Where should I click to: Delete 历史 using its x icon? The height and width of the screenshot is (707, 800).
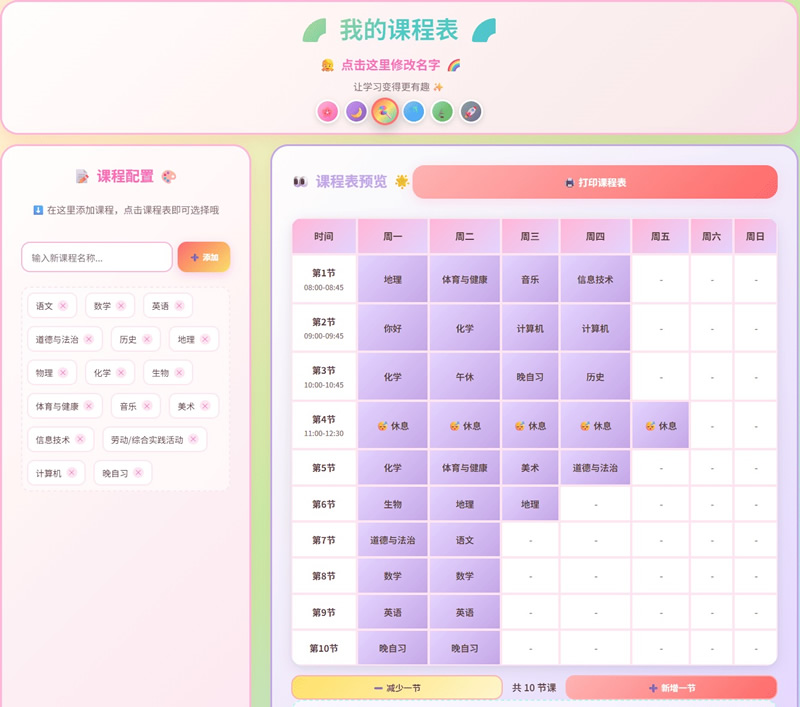click(x=147, y=340)
